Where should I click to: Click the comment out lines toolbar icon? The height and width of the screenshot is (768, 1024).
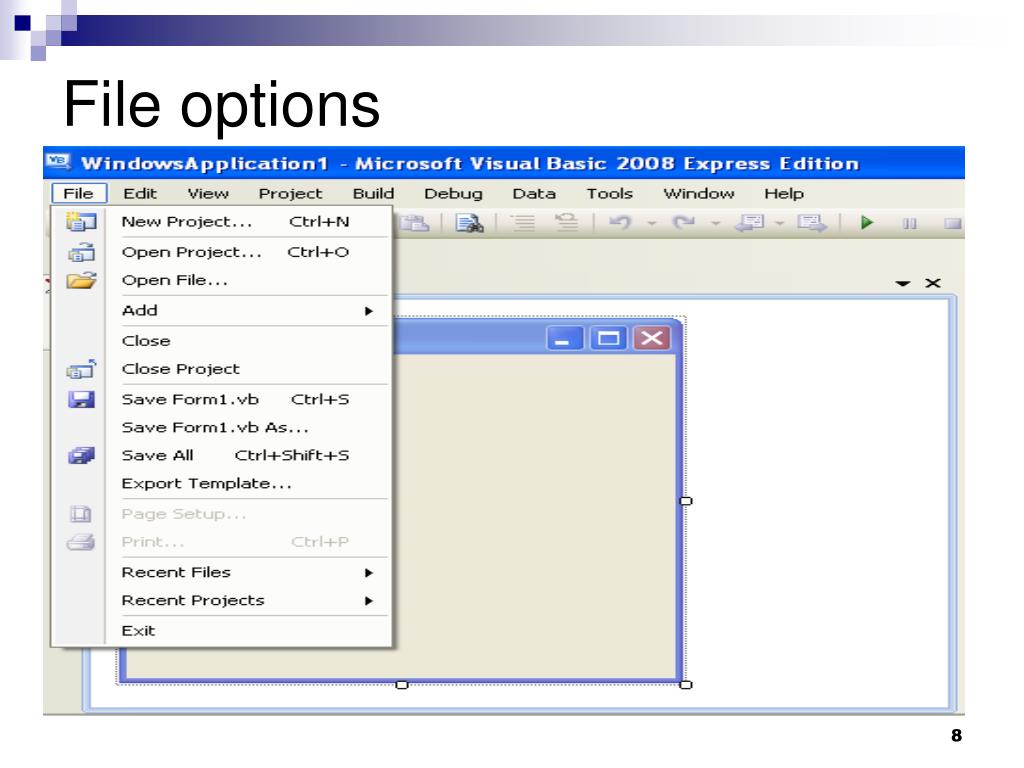523,223
